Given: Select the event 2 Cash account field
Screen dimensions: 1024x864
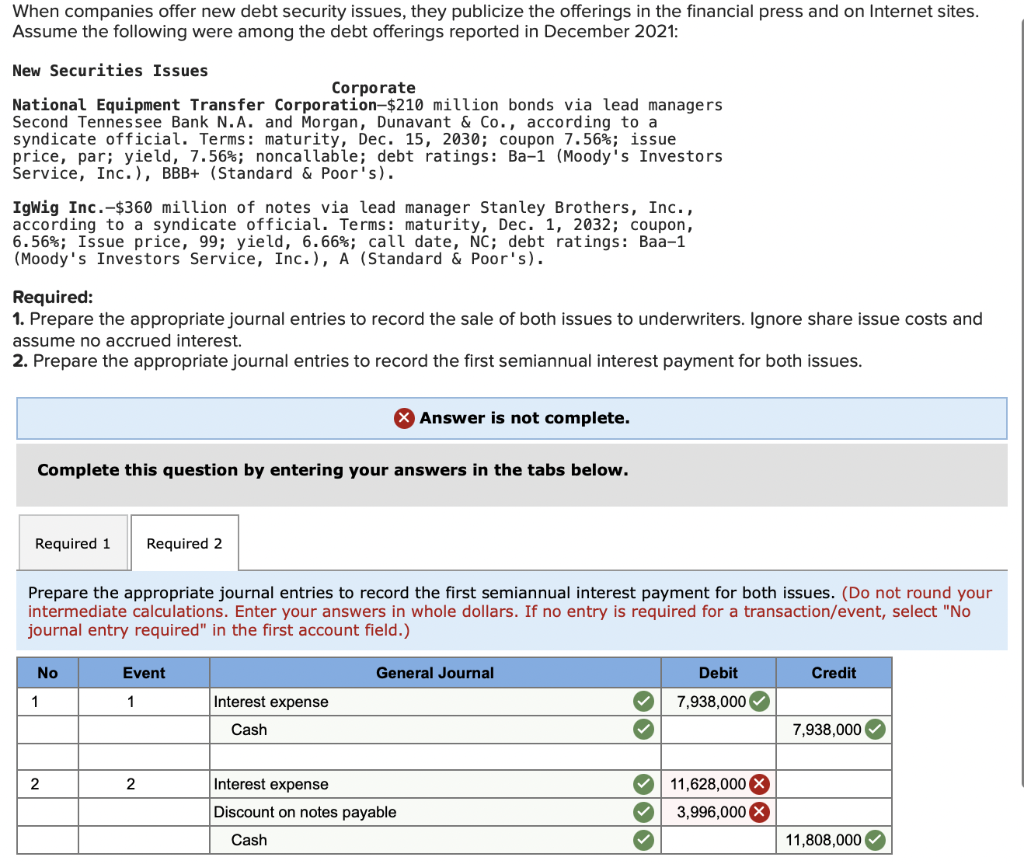Looking at the screenshot, I should [435, 840].
